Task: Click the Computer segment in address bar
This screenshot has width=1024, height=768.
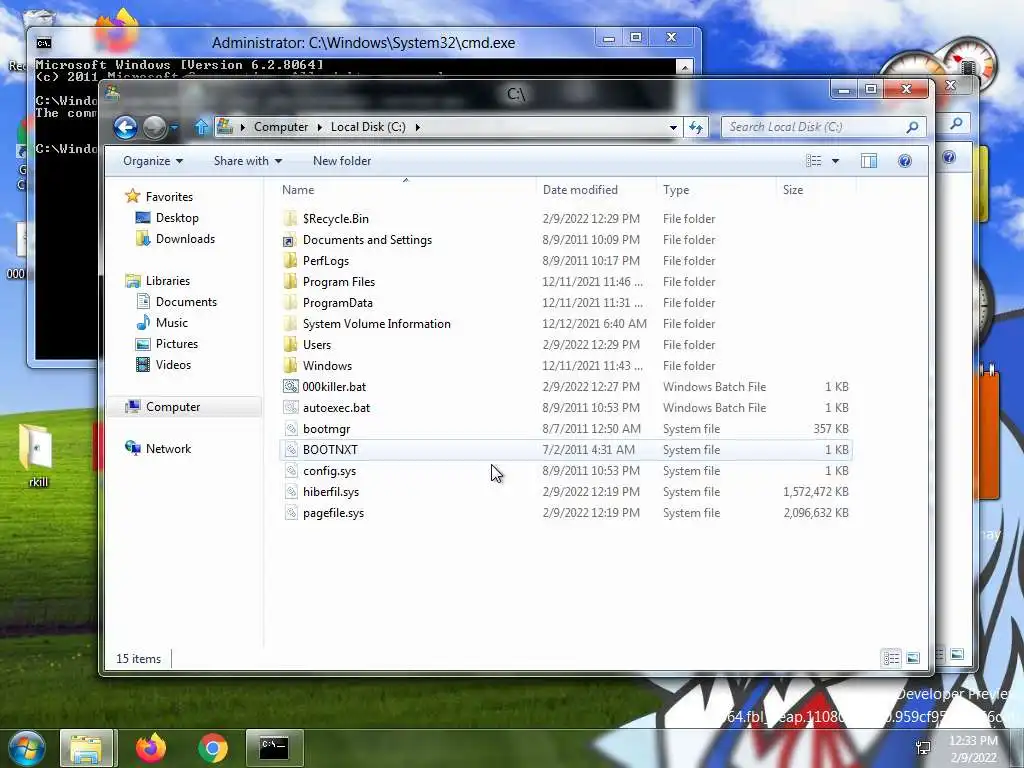Action: 281,127
